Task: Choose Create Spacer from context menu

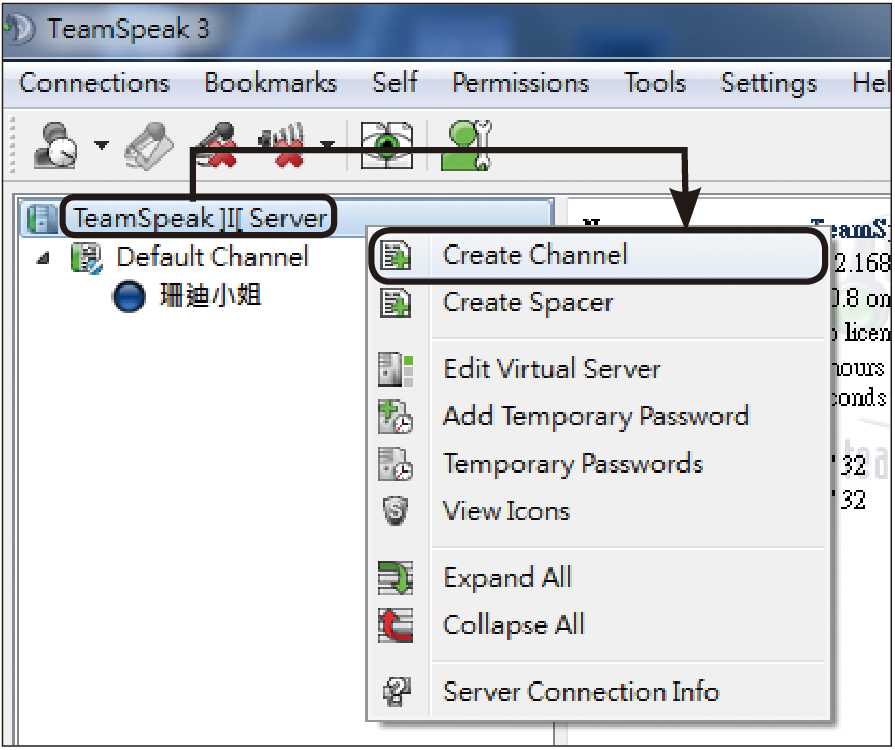Action: [598, 303]
